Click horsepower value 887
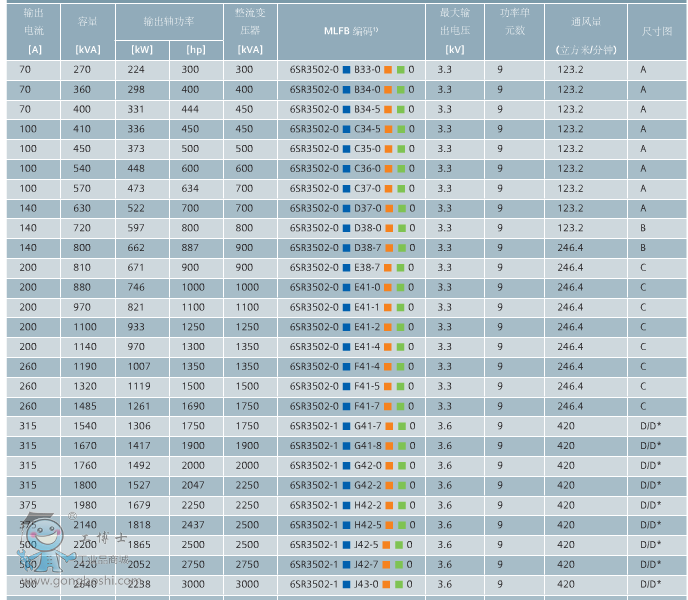This screenshot has width=688, height=600. (190, 248)
